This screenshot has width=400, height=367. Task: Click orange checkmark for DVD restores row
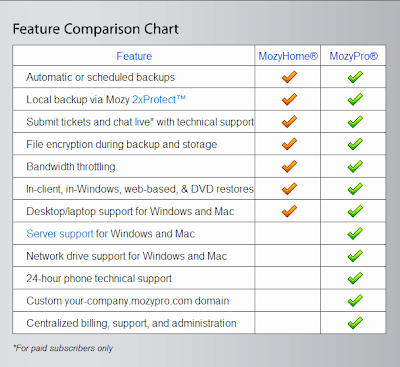click(289, 188)
